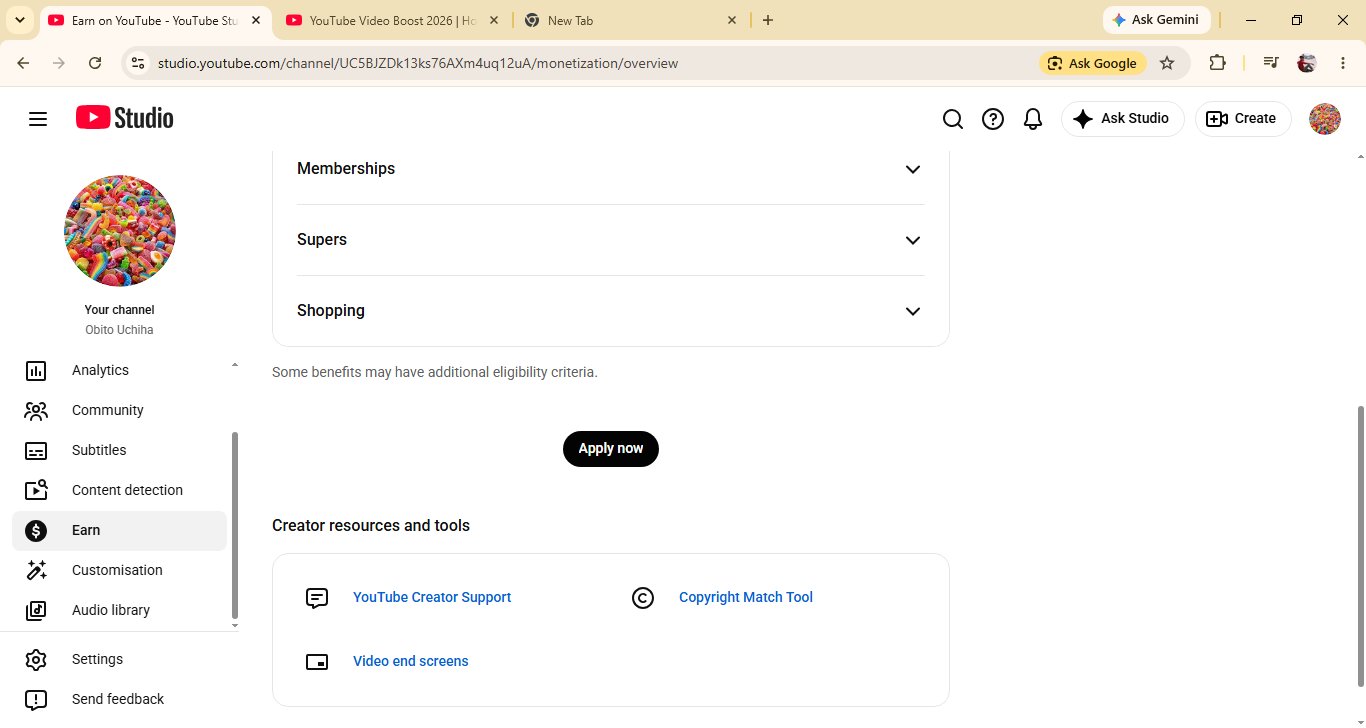
Task: Open Analytics from the sidebar
Action: pos(119,371)
